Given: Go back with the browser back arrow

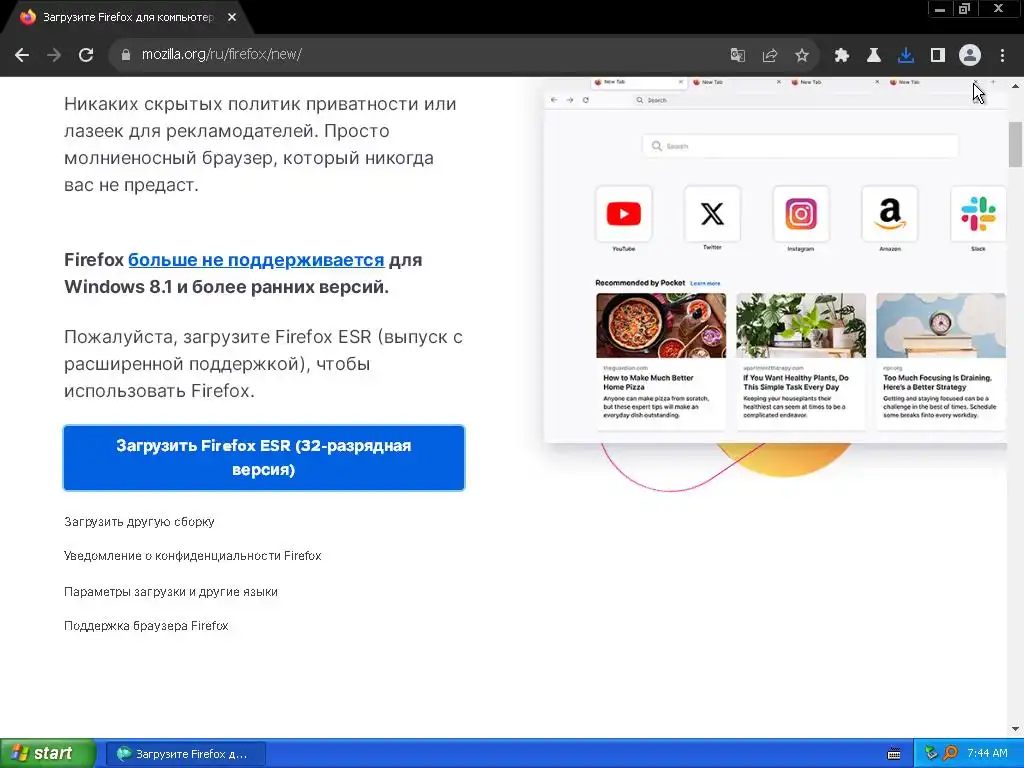Looking at the screenshot, I should (x=22, y=55).
